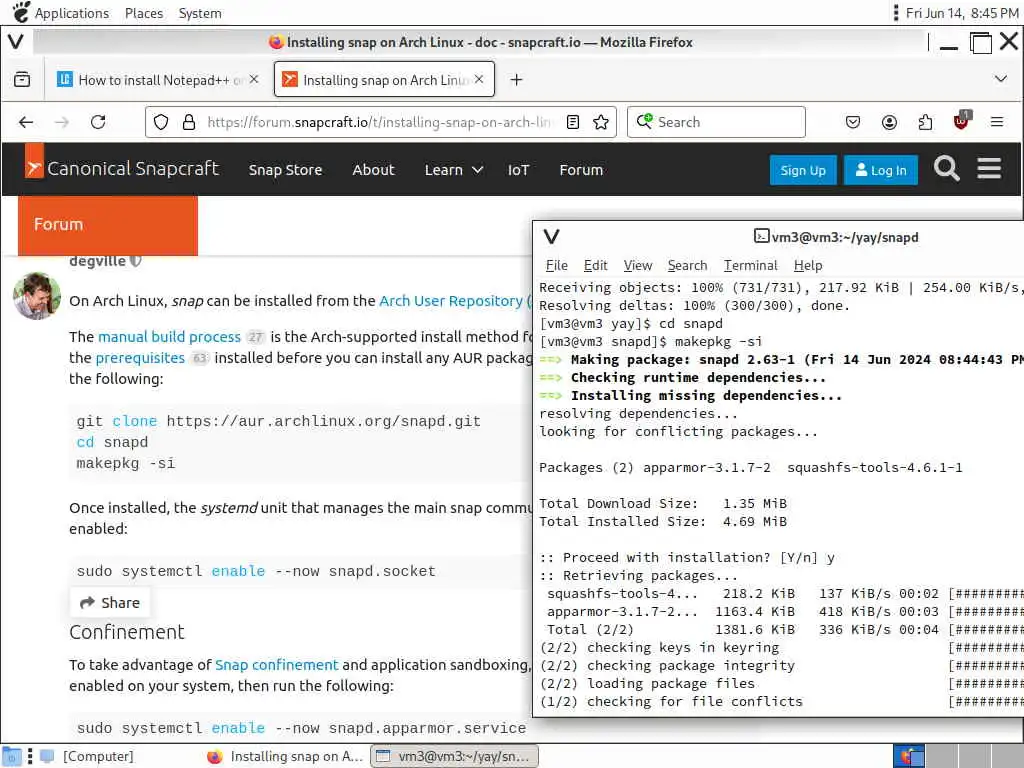Click show desktop icon in taskbar
Screen dimensions: 1024x768
coord(11,756)
